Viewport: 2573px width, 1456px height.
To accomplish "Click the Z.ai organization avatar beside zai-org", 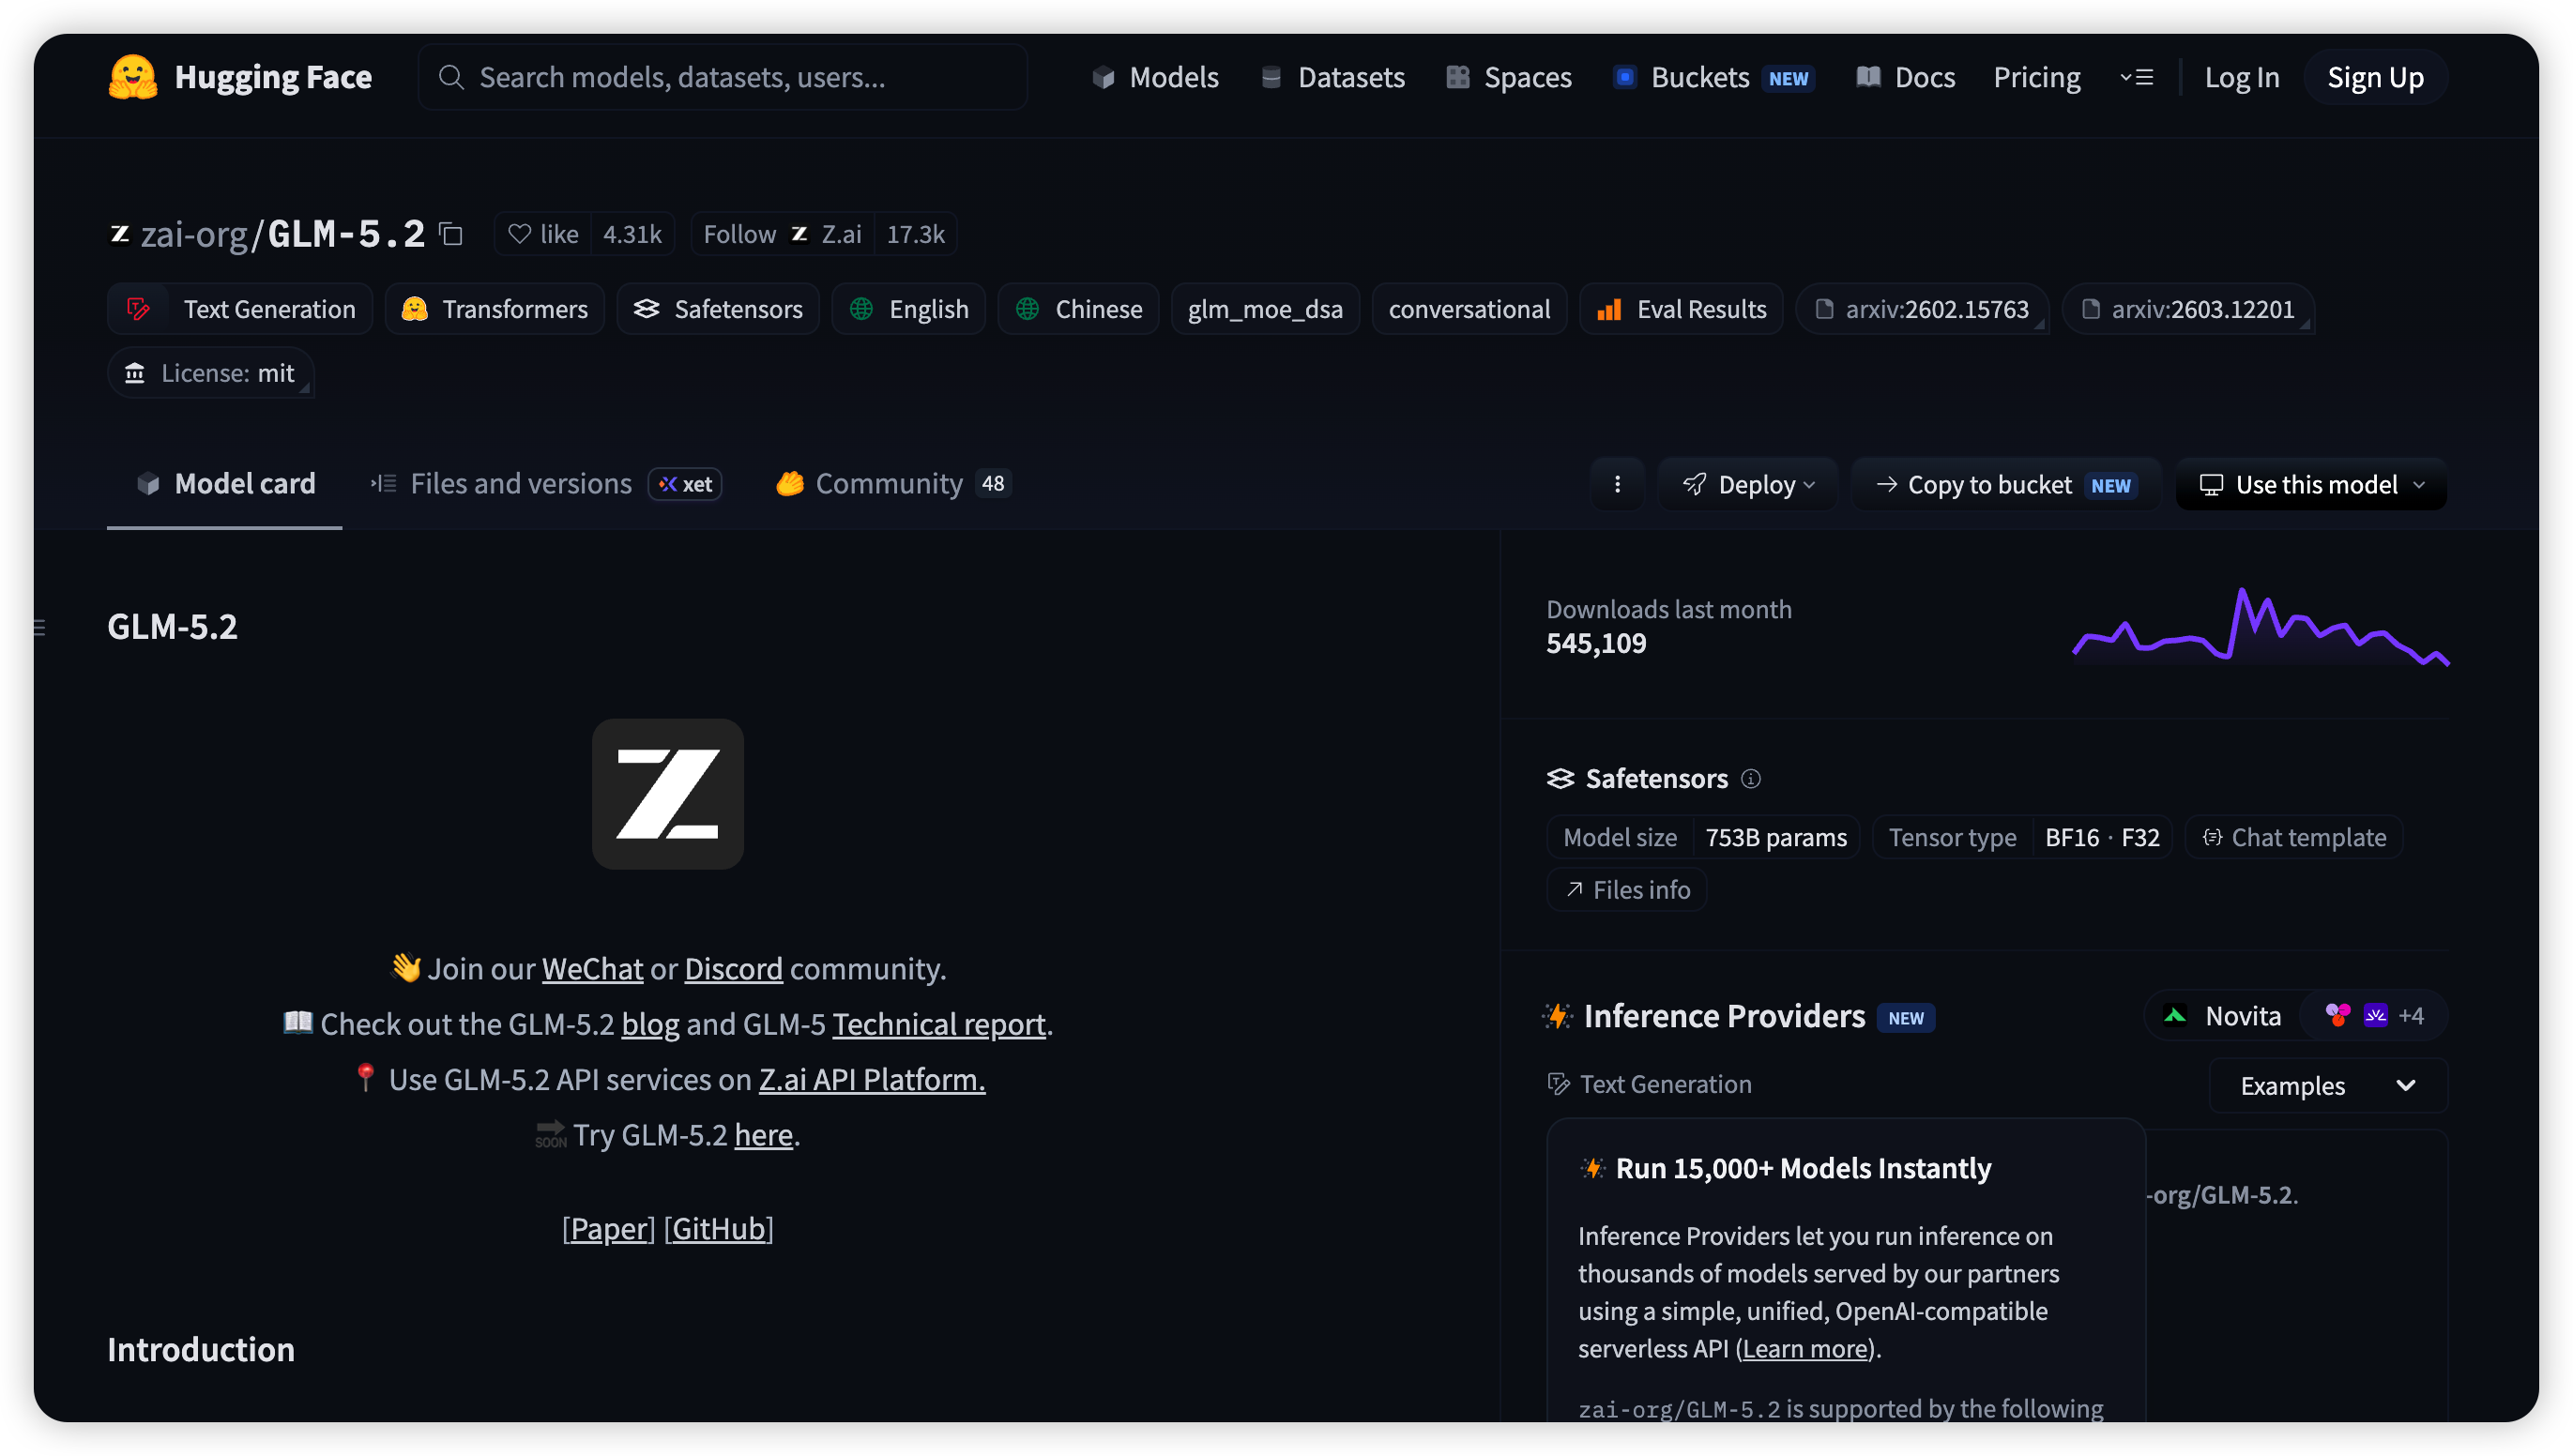I will pyautogui.click(x=120, y=234).
